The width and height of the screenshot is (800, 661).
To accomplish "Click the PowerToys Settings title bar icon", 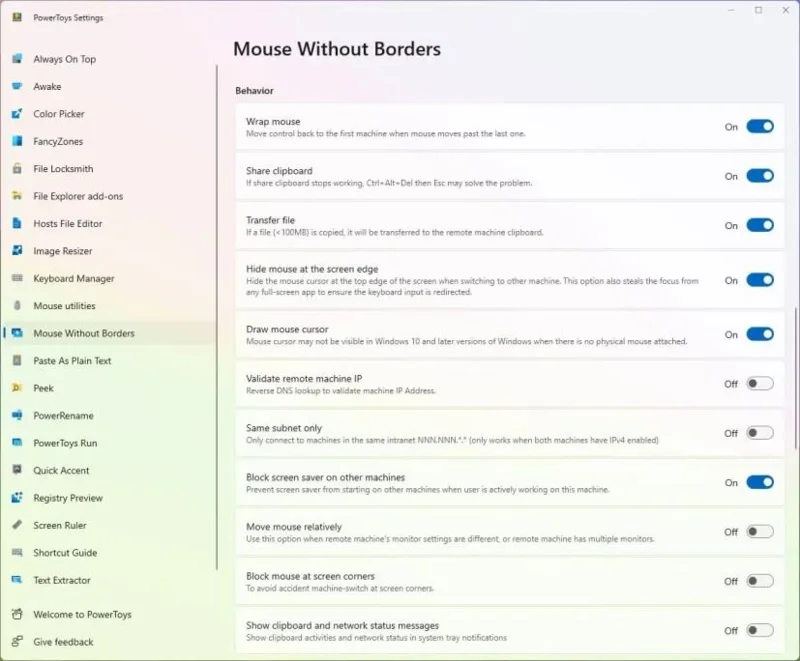I will (17, 17).
